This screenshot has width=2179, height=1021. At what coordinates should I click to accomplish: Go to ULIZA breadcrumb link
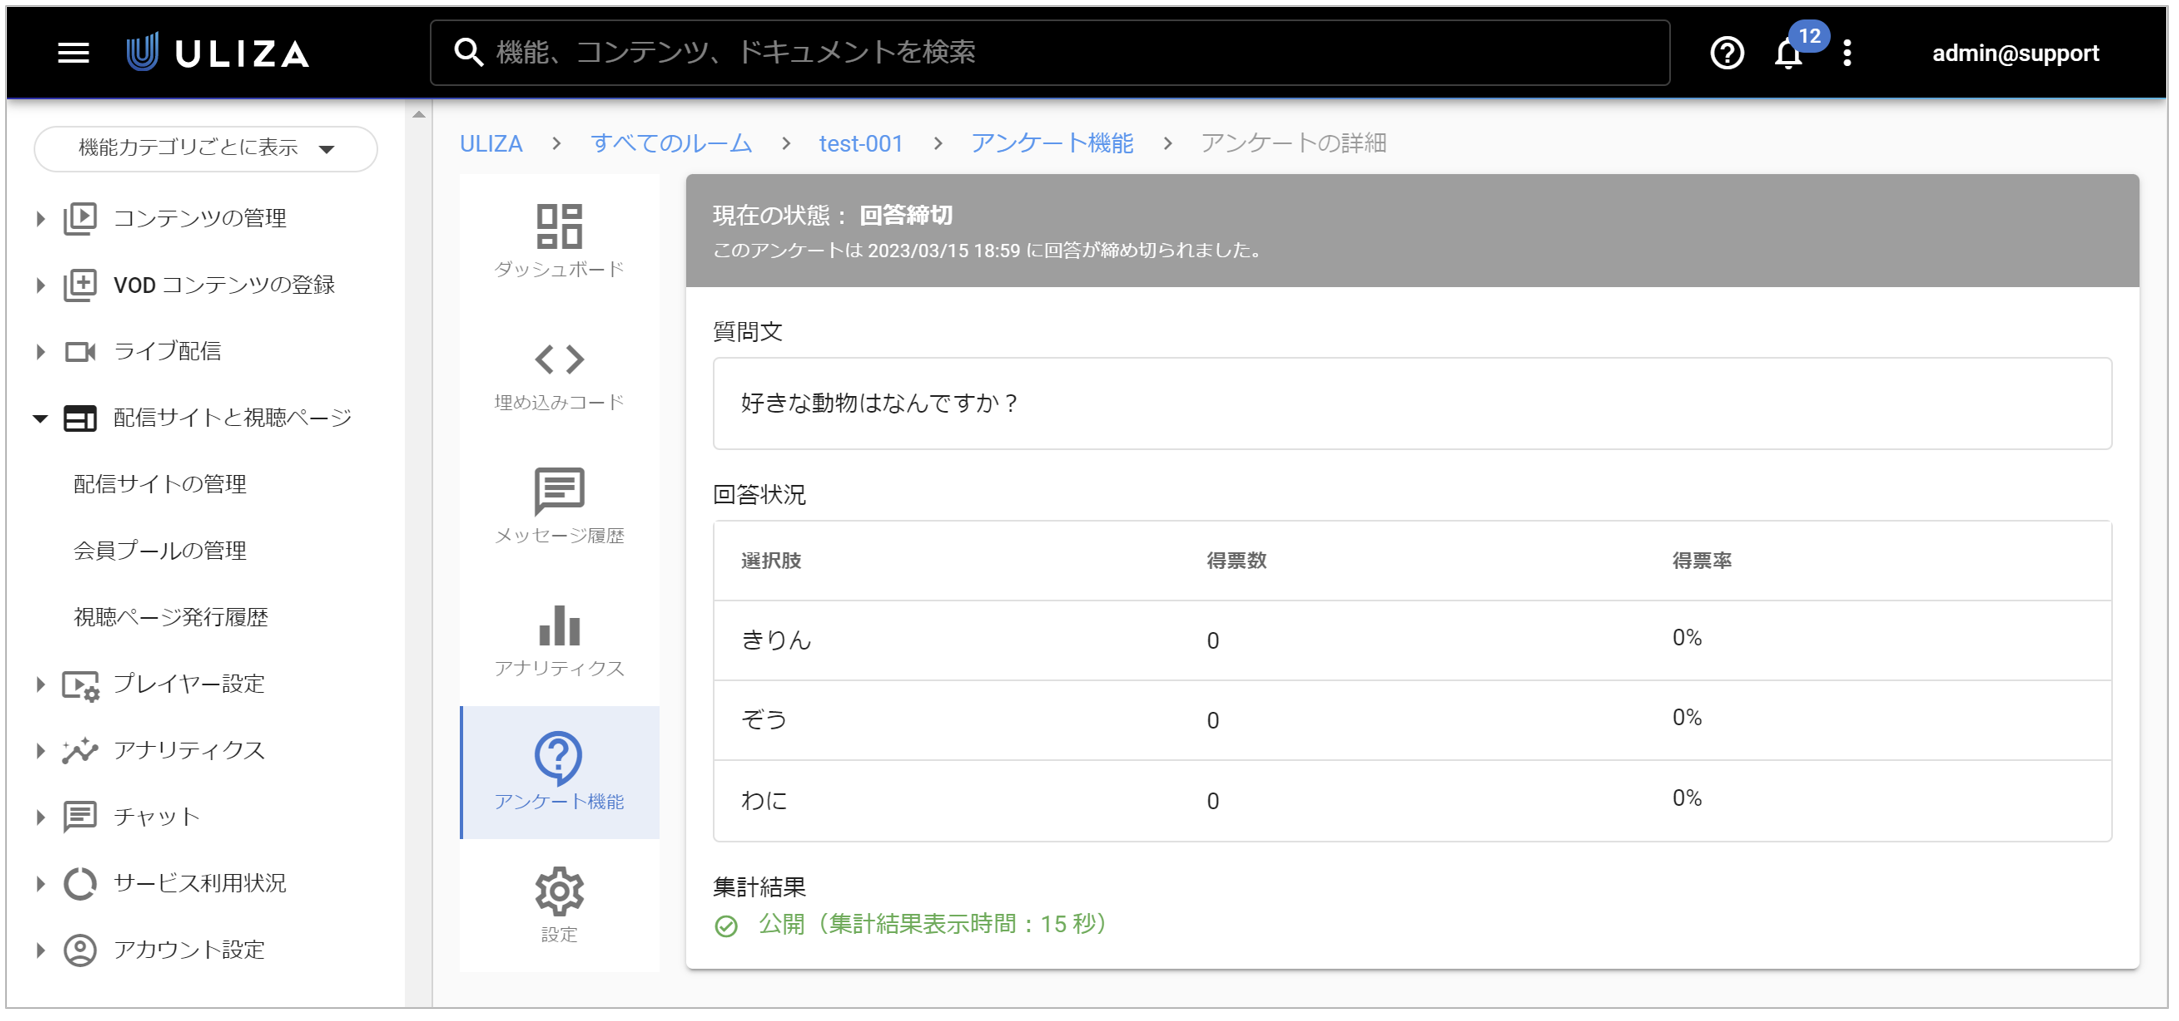click(491, 144)
